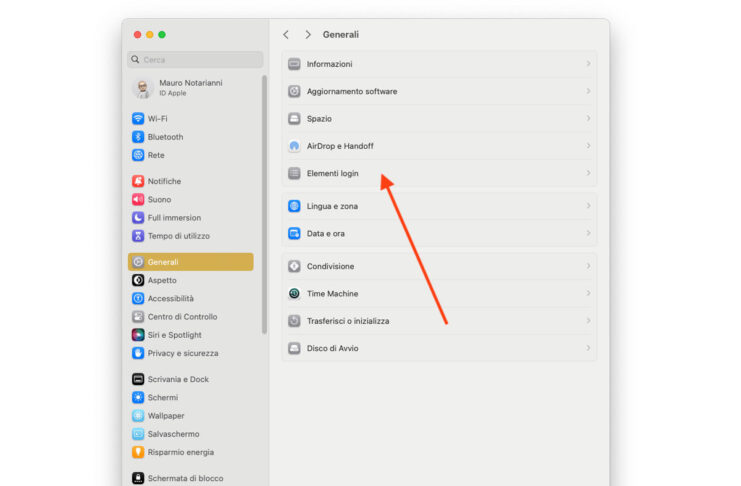Image resolution: width=741 pixels, height=486 pixels.
Task: Click the Risparmio energia bulb icon
Action: (x=138, y=452)
